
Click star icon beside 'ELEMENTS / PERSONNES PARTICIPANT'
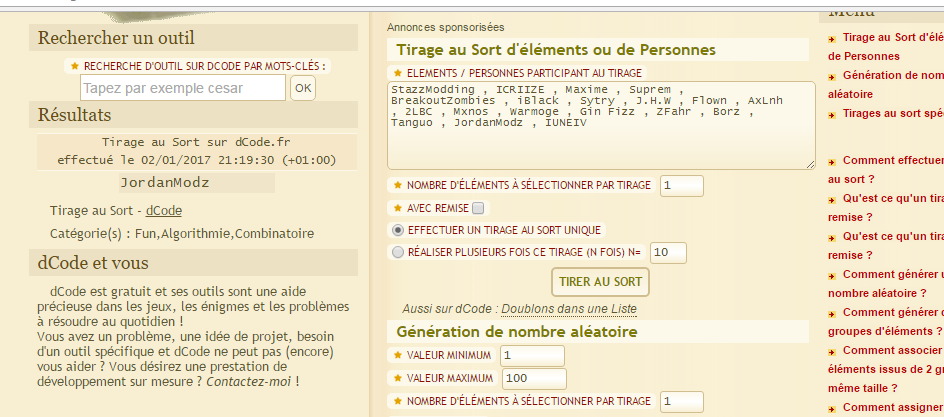click(x=397, y=73)
